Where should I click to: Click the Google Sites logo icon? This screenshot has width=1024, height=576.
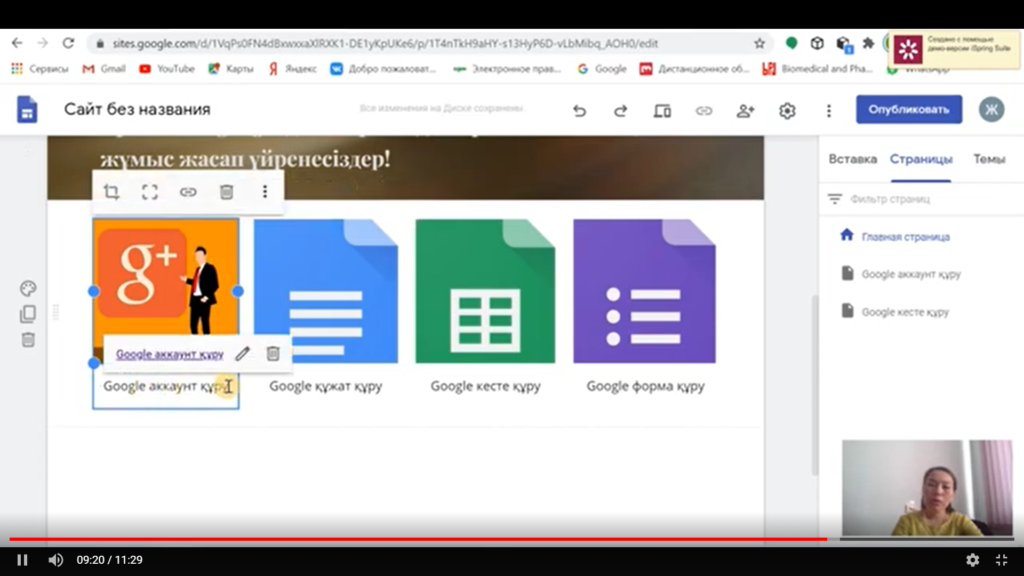click(x=27, y=109)
